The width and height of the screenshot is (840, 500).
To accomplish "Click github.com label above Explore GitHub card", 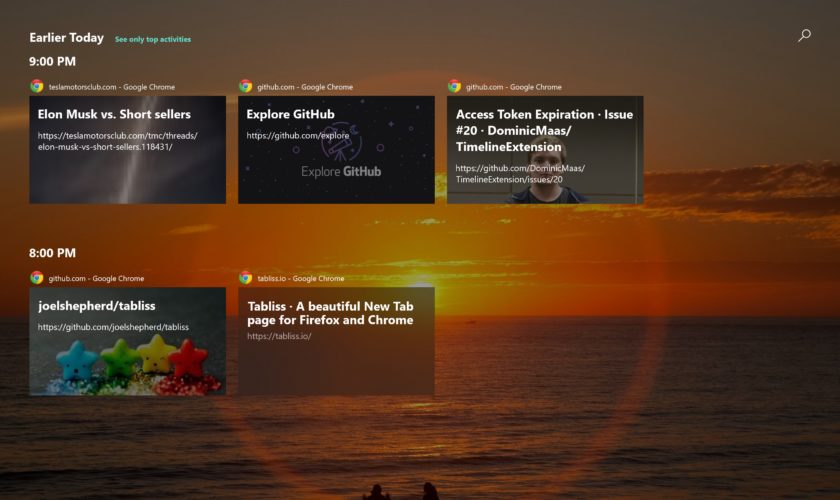I will click(305, 87).
